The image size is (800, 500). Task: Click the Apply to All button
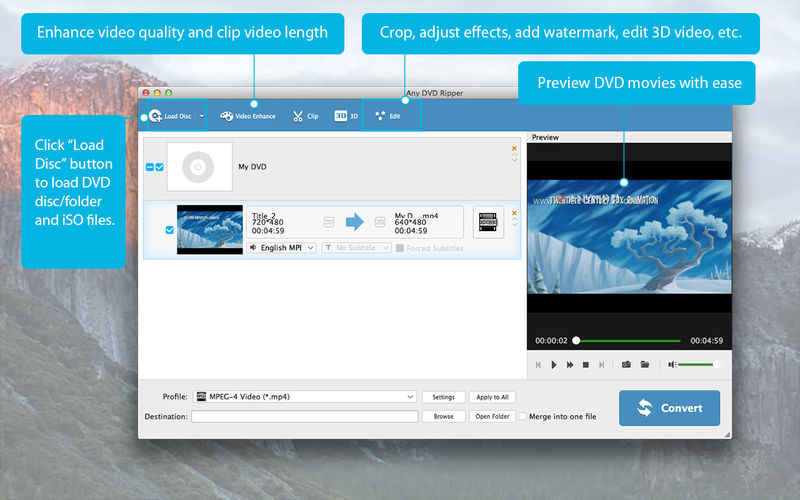(x=492, y=397)
